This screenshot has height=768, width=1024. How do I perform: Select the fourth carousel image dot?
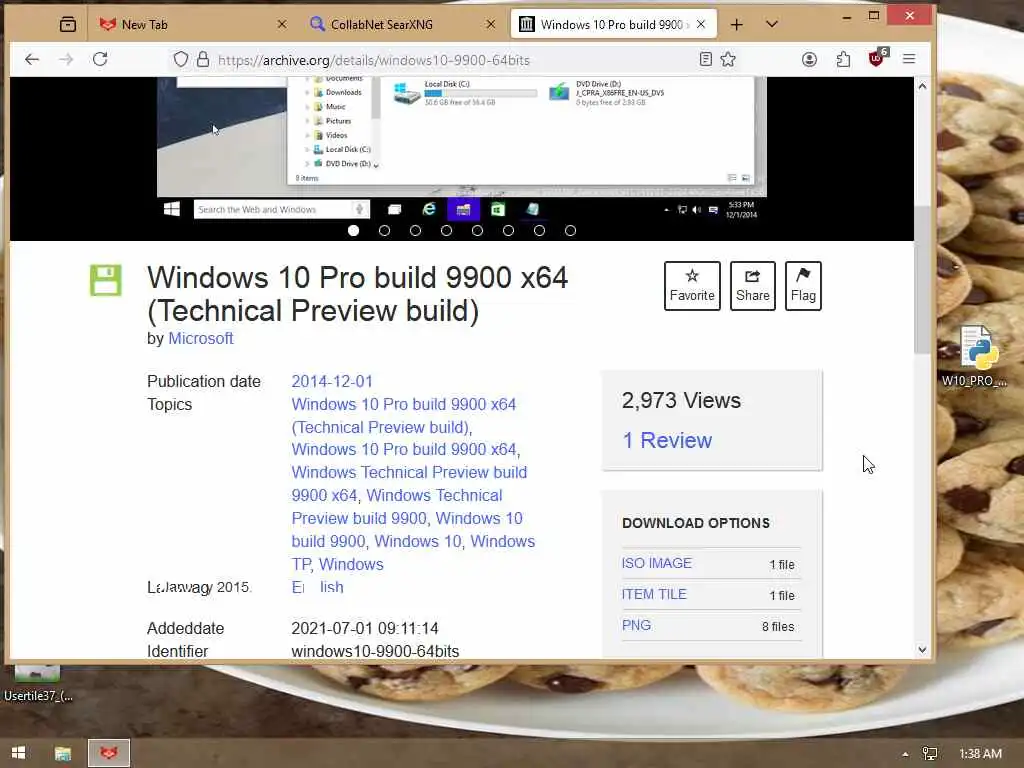click(x=447, y=231)
